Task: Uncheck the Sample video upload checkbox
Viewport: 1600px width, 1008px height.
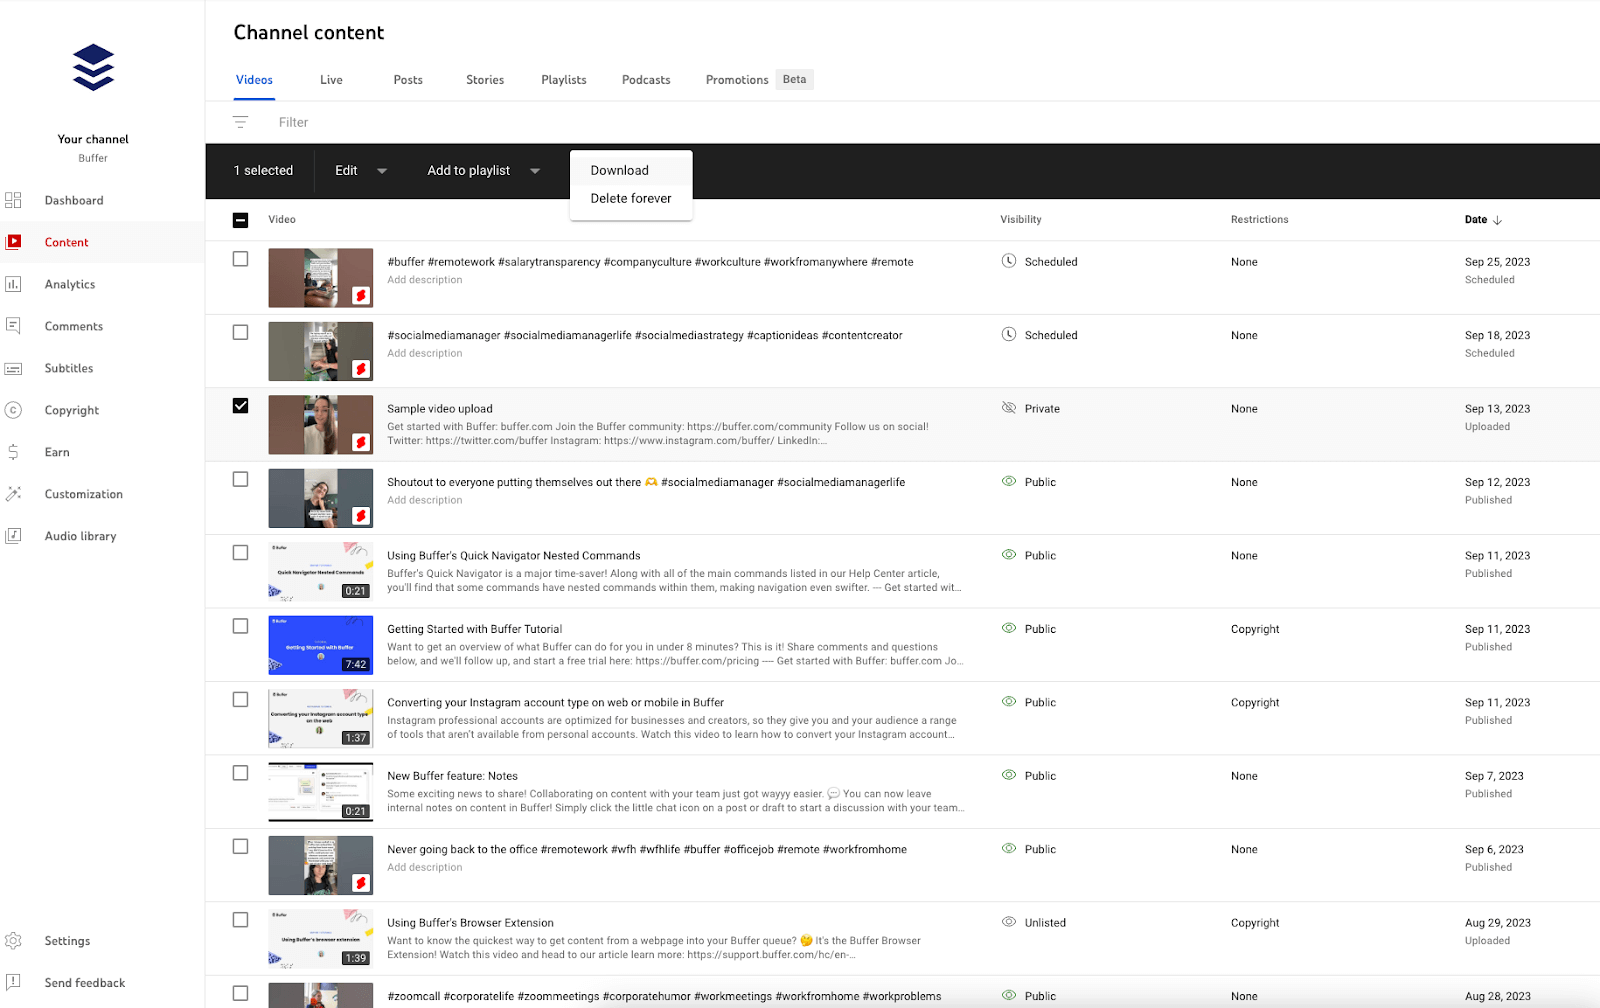Action: pos(240,407)
